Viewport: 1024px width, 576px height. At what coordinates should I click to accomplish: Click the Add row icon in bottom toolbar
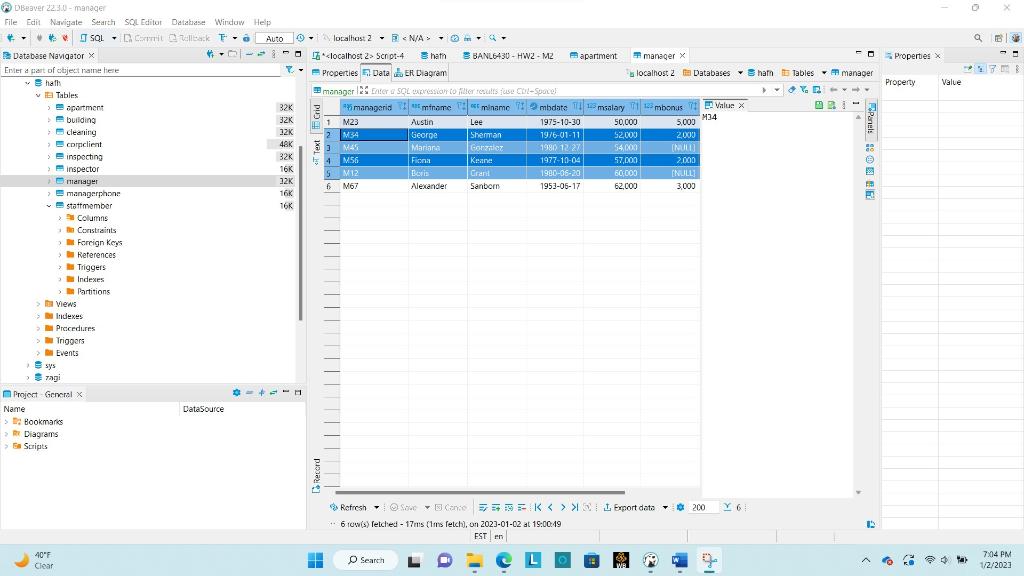point(496,507)
